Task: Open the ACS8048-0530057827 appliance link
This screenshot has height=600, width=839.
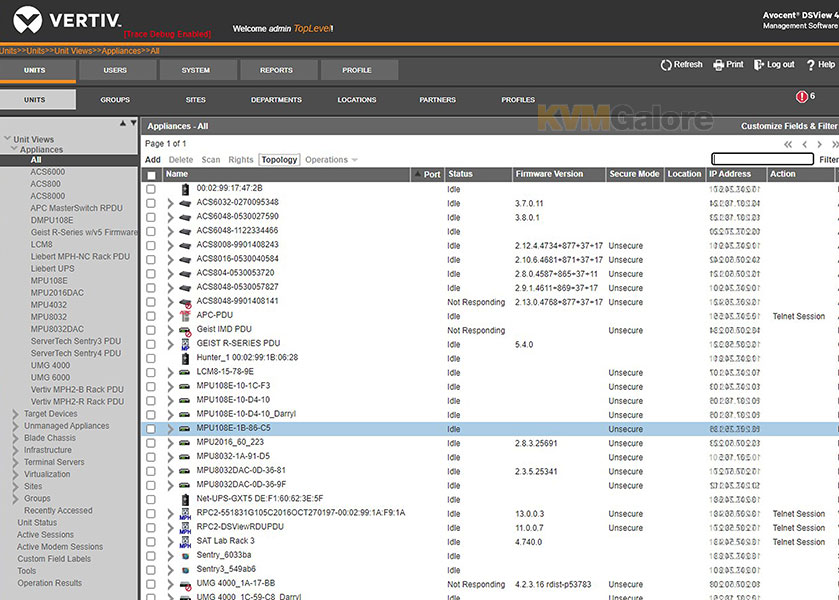Action: [238, 287]
